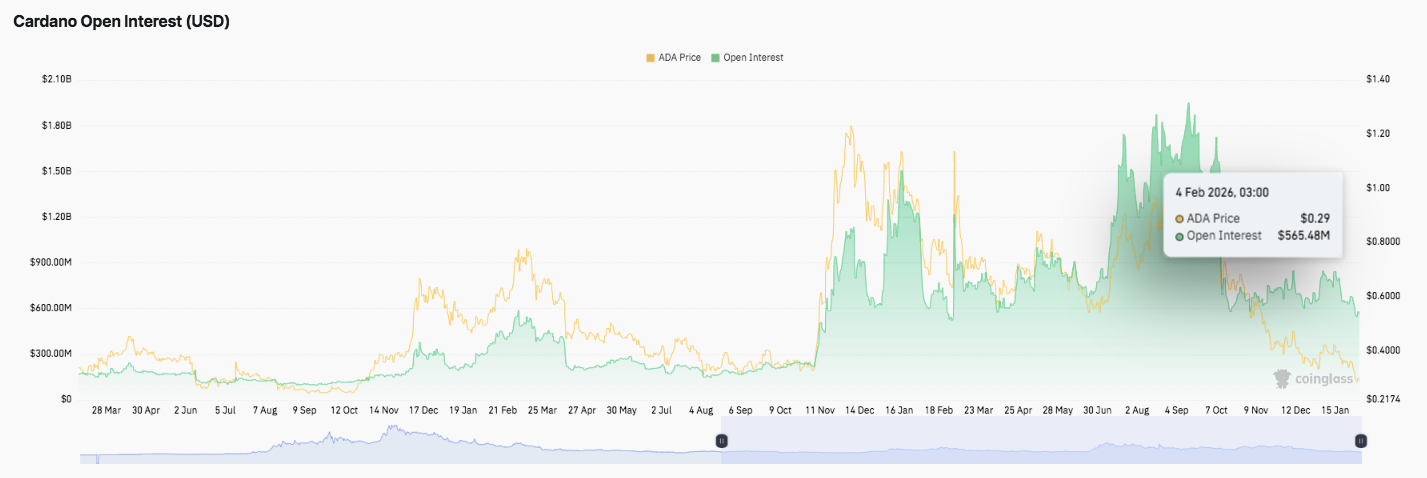Click the yellow dot in the tooltip

click(1180, 218)
